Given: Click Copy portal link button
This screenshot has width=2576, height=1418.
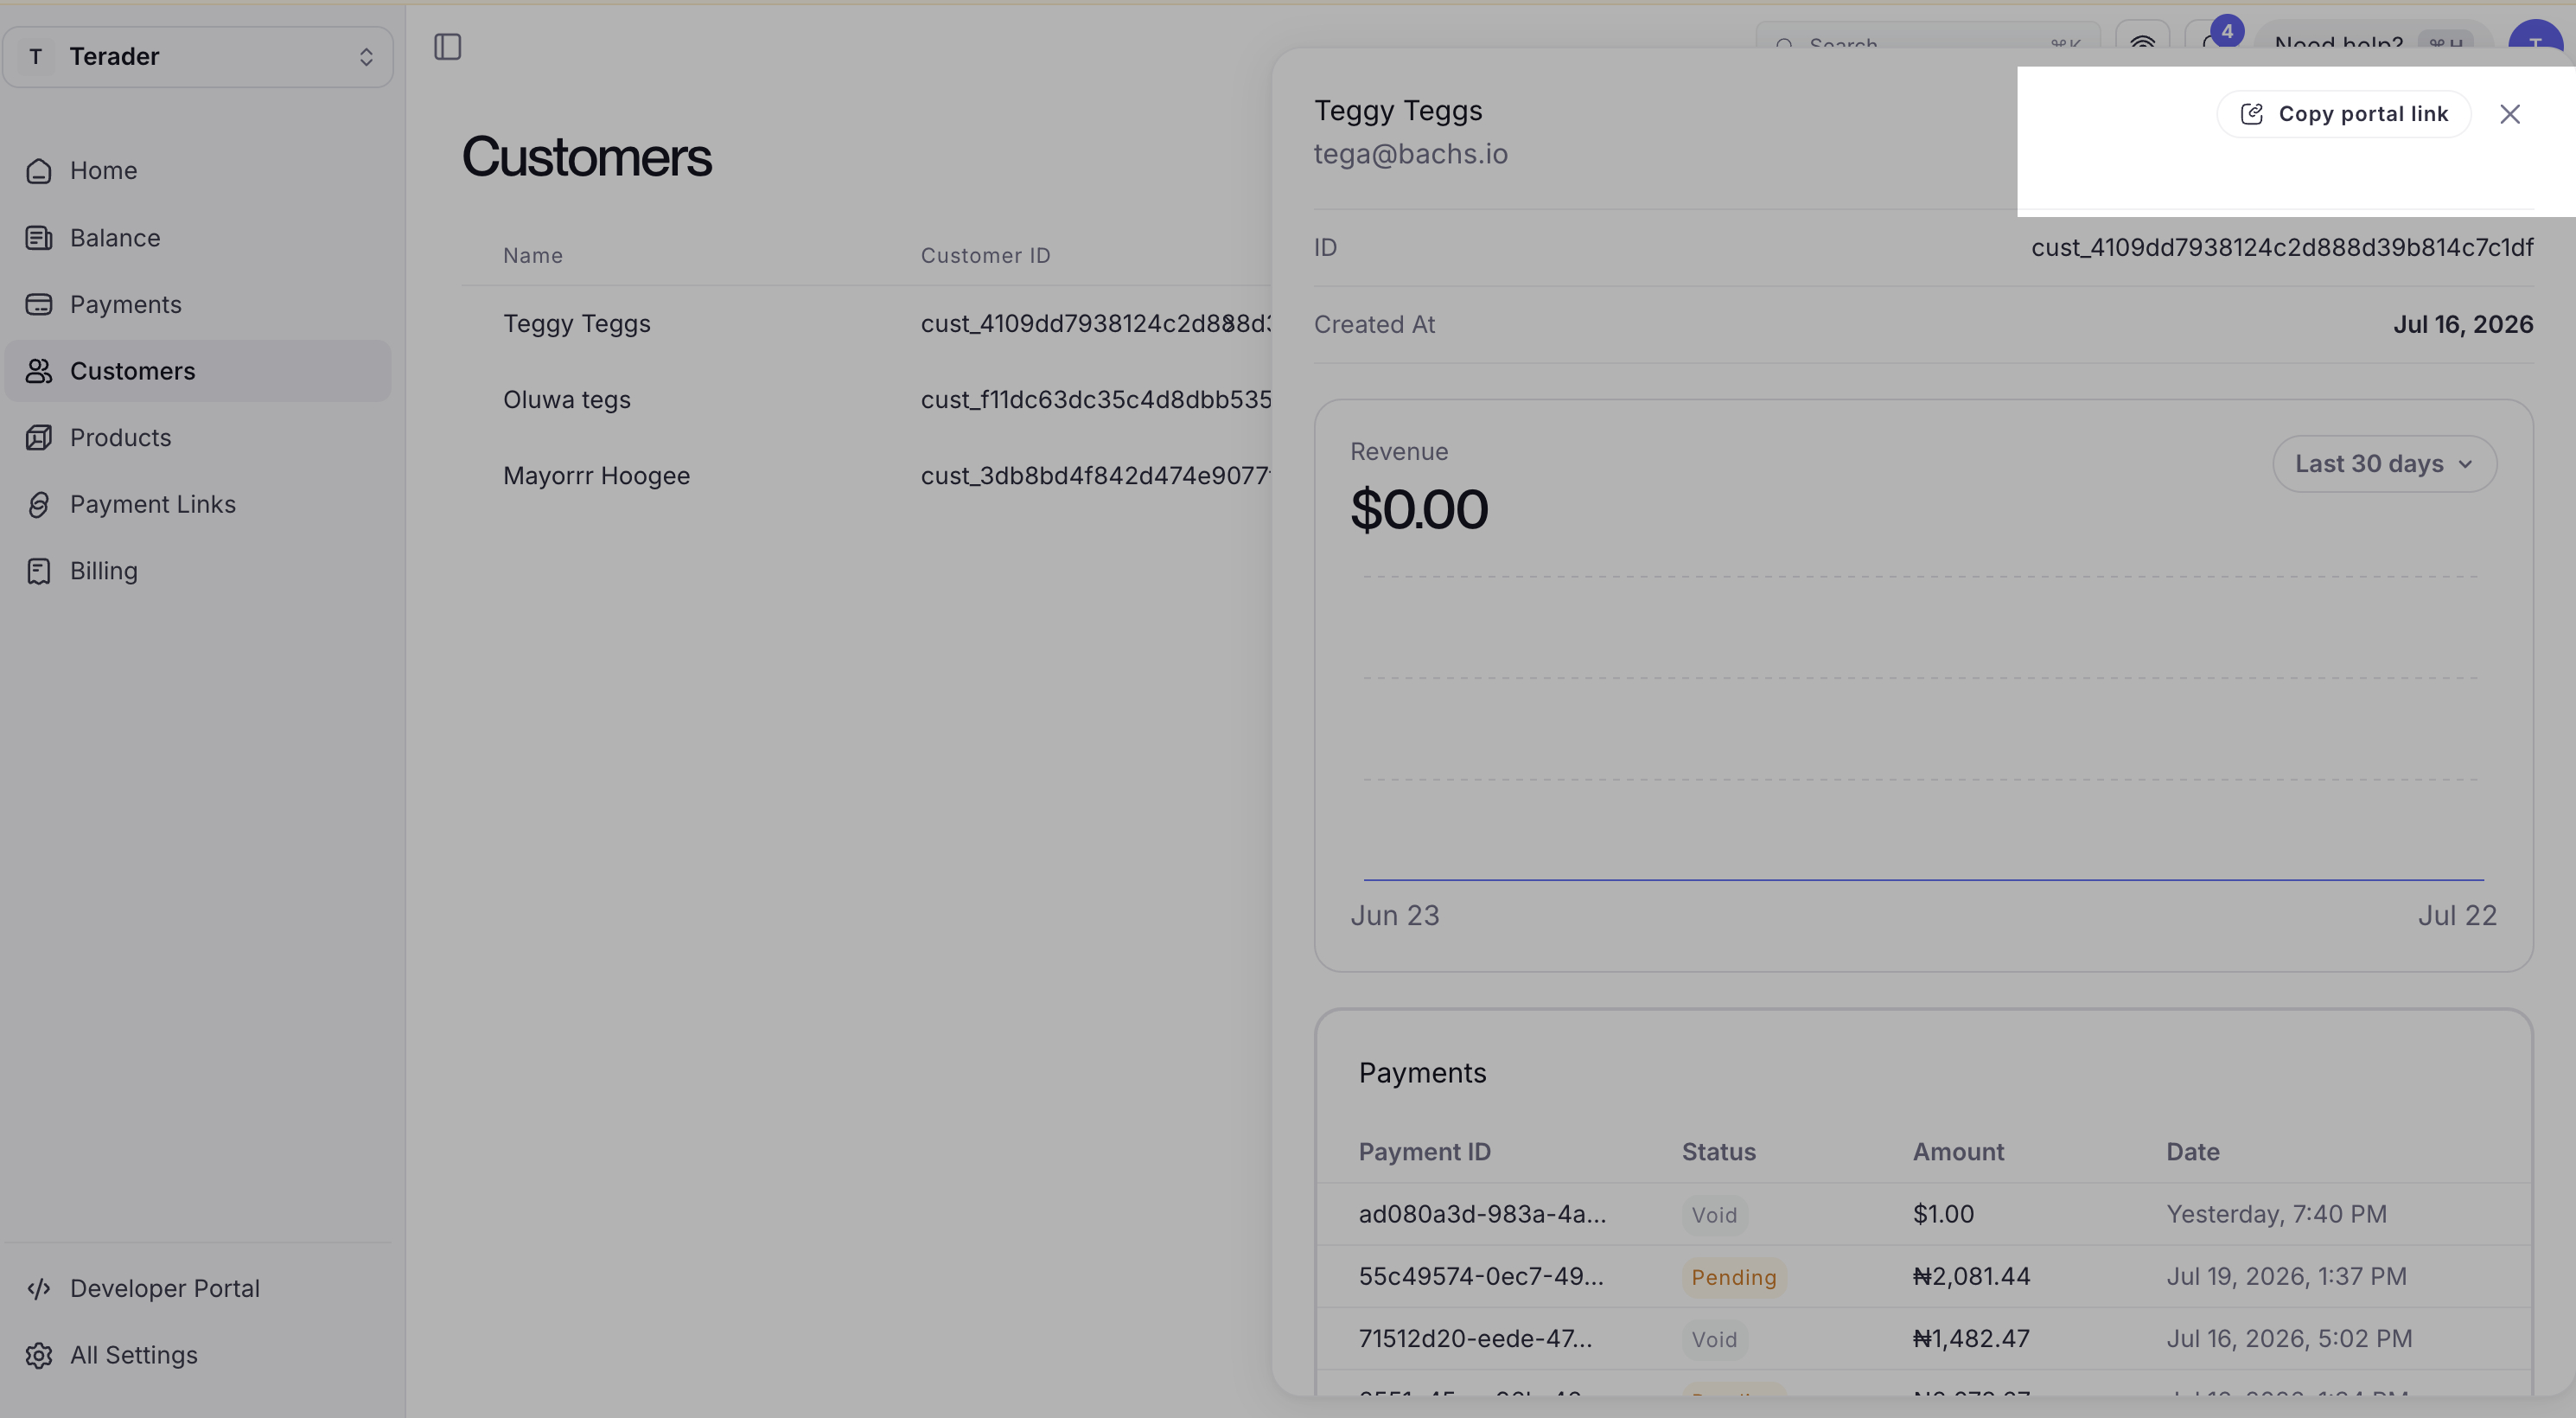Looking at the screenshot, I should tap(2343, 114).
